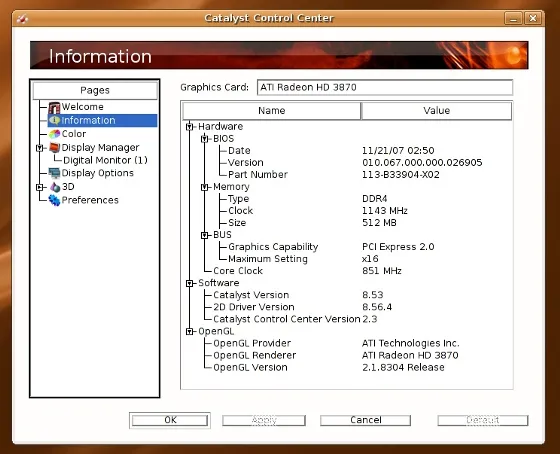560x454 pixels.
Task: Minimize the Catalyst Control Center window
Action: pyautogui.click(x=514, y=18)
